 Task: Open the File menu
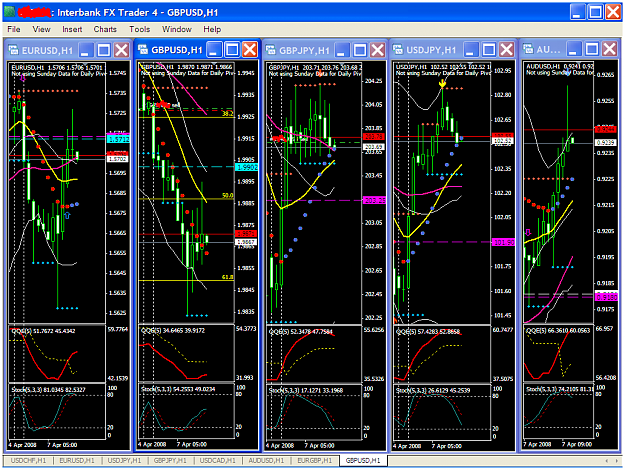click(x=14, y=29)
